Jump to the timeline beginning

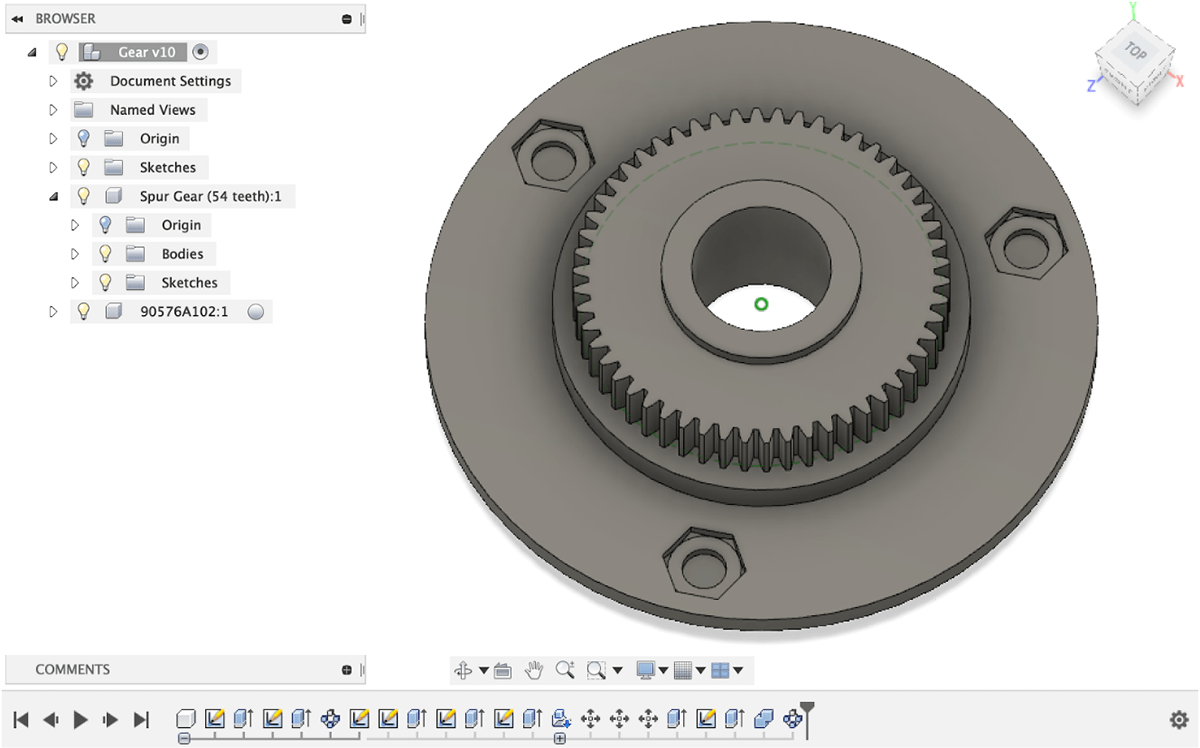[21, 719]
